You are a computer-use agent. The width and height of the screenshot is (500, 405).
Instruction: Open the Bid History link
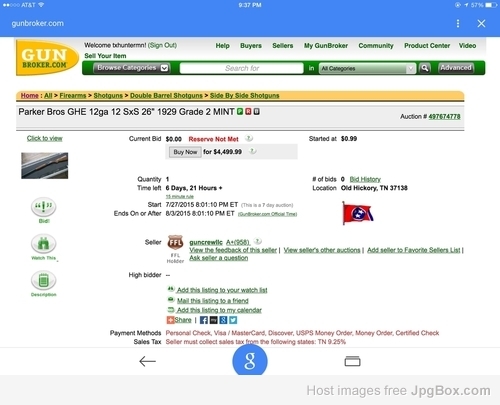click(365, 179)
